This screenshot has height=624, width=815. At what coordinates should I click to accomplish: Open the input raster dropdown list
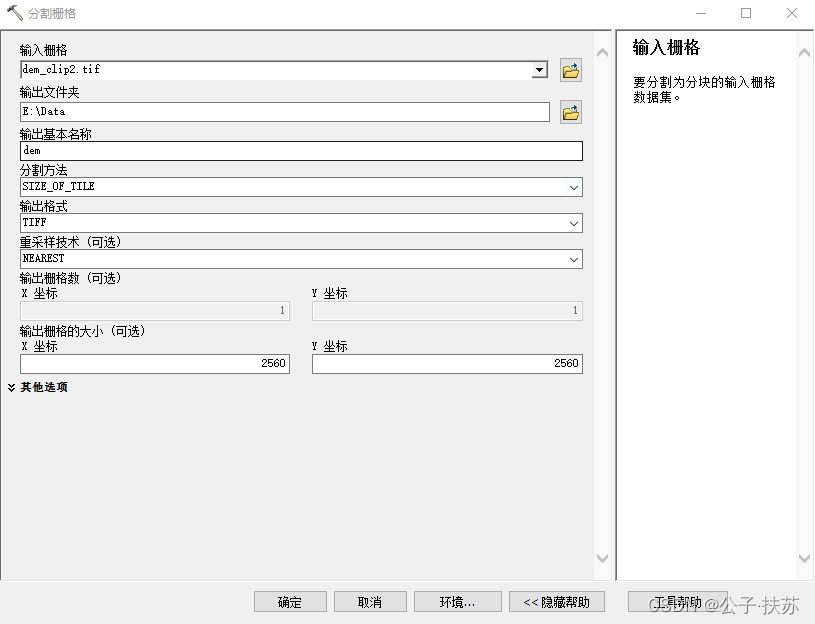click(x=540, y=70)
